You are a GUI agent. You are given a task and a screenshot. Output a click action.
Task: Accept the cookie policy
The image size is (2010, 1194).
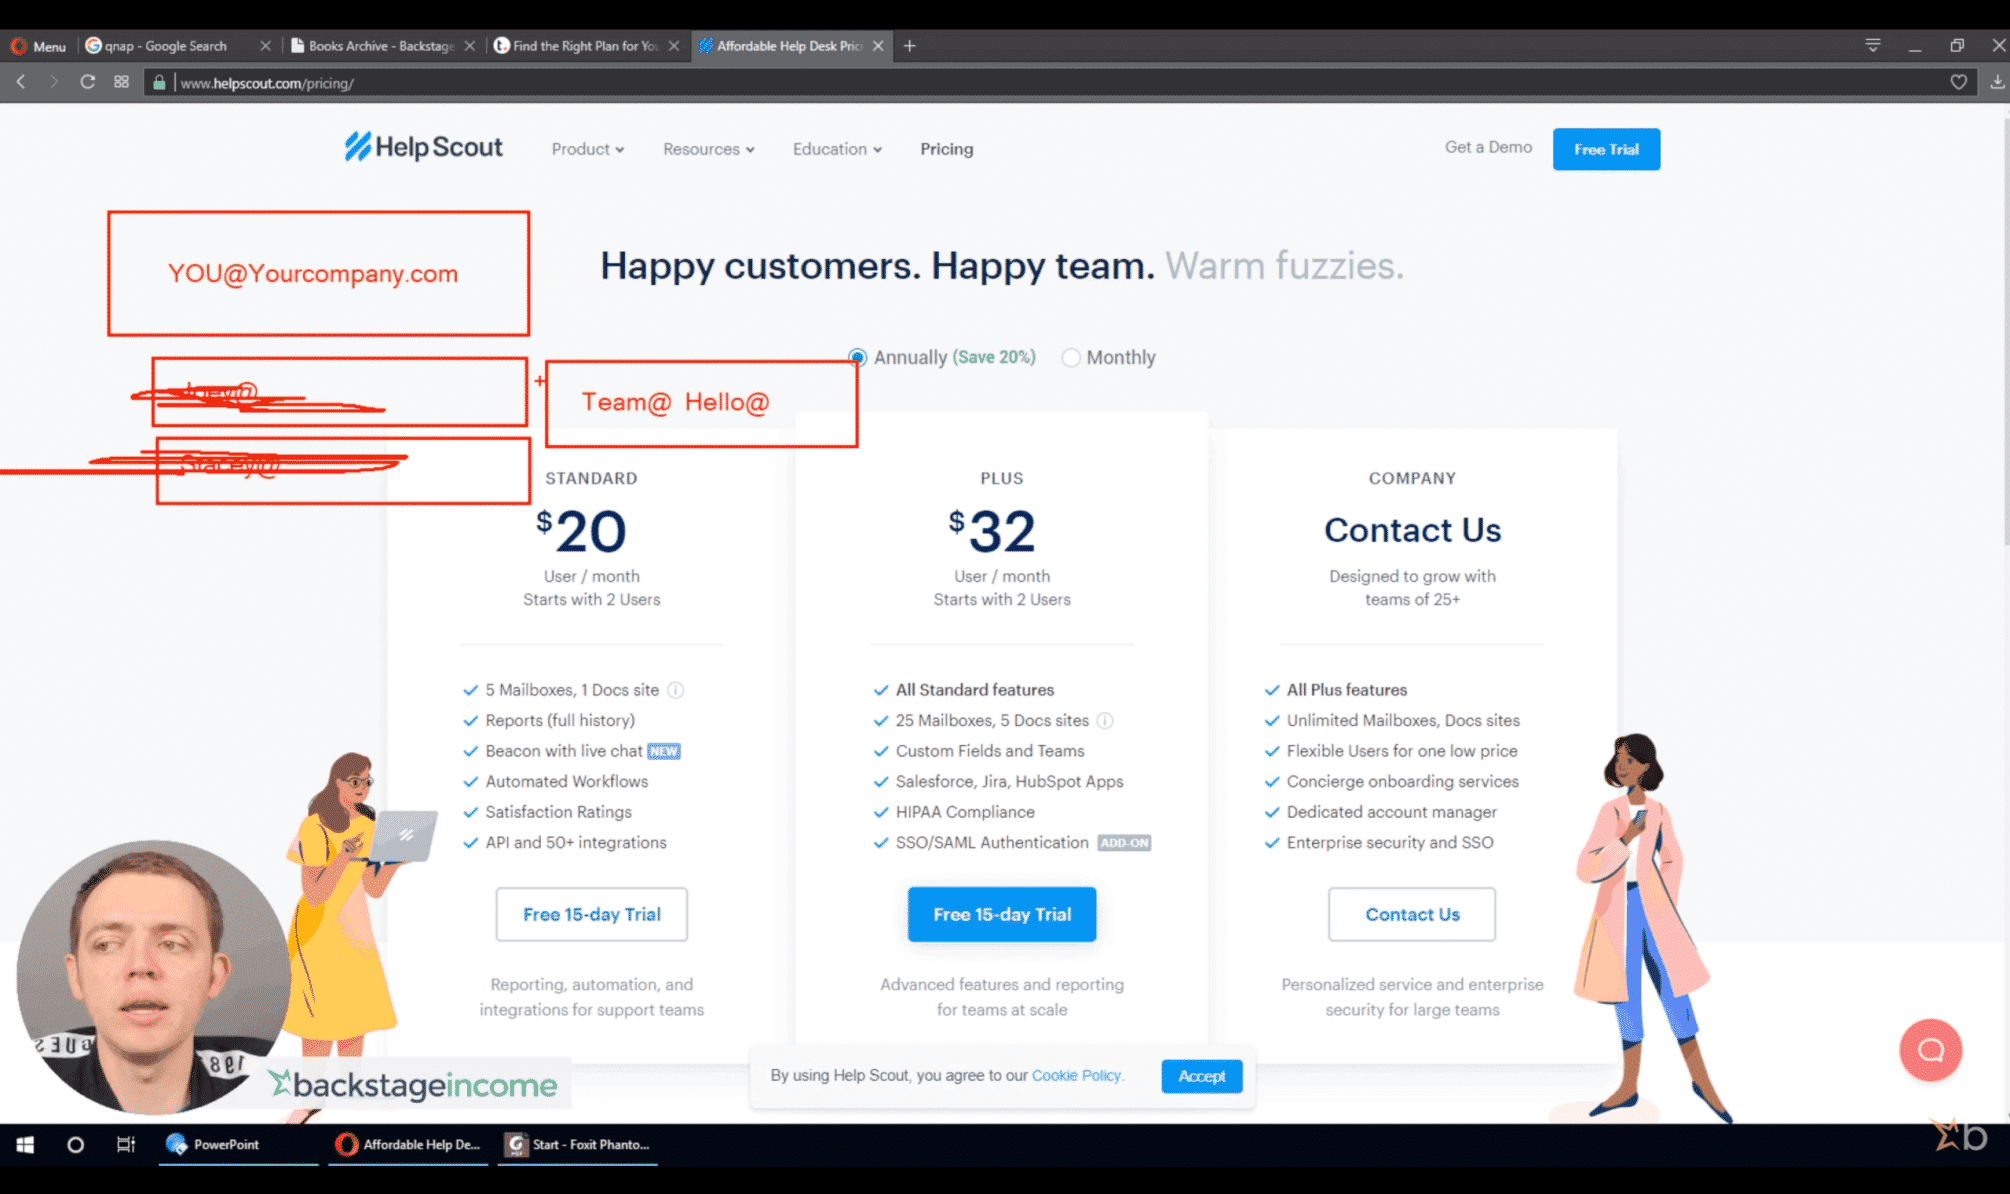[x=1201, y=1076]
